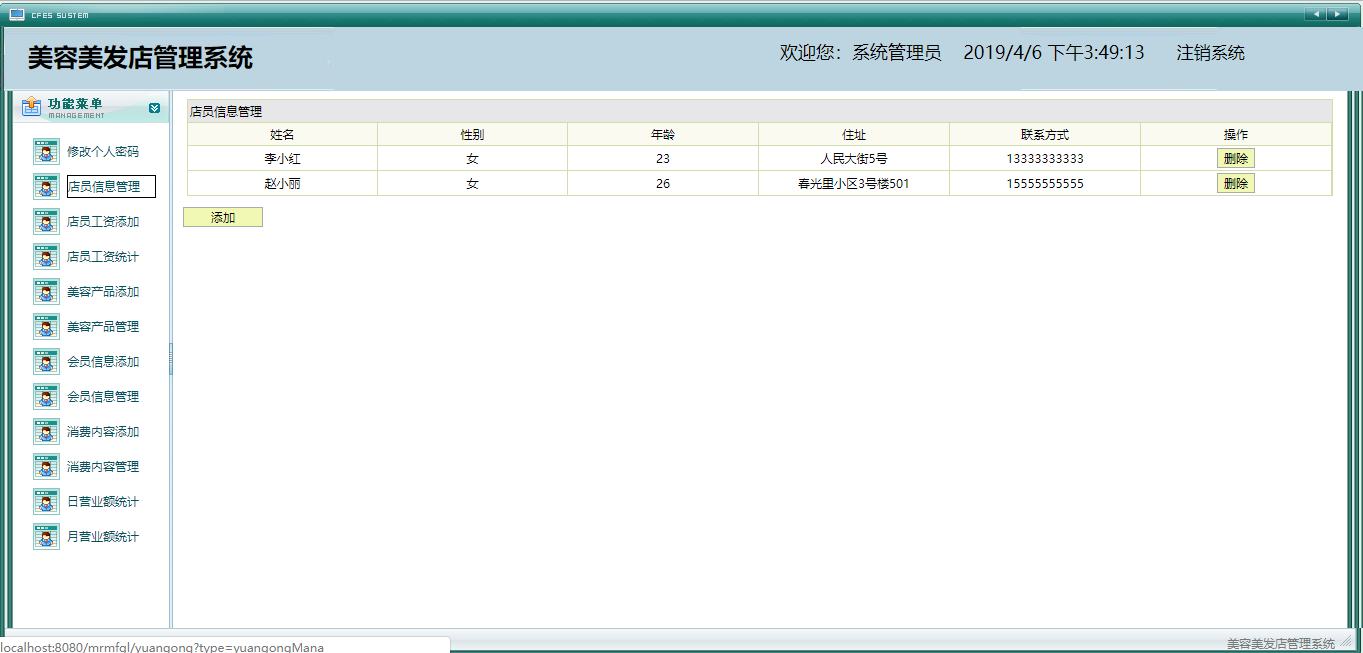Click the icon beside 美容产品添加

tap(46, 292)
